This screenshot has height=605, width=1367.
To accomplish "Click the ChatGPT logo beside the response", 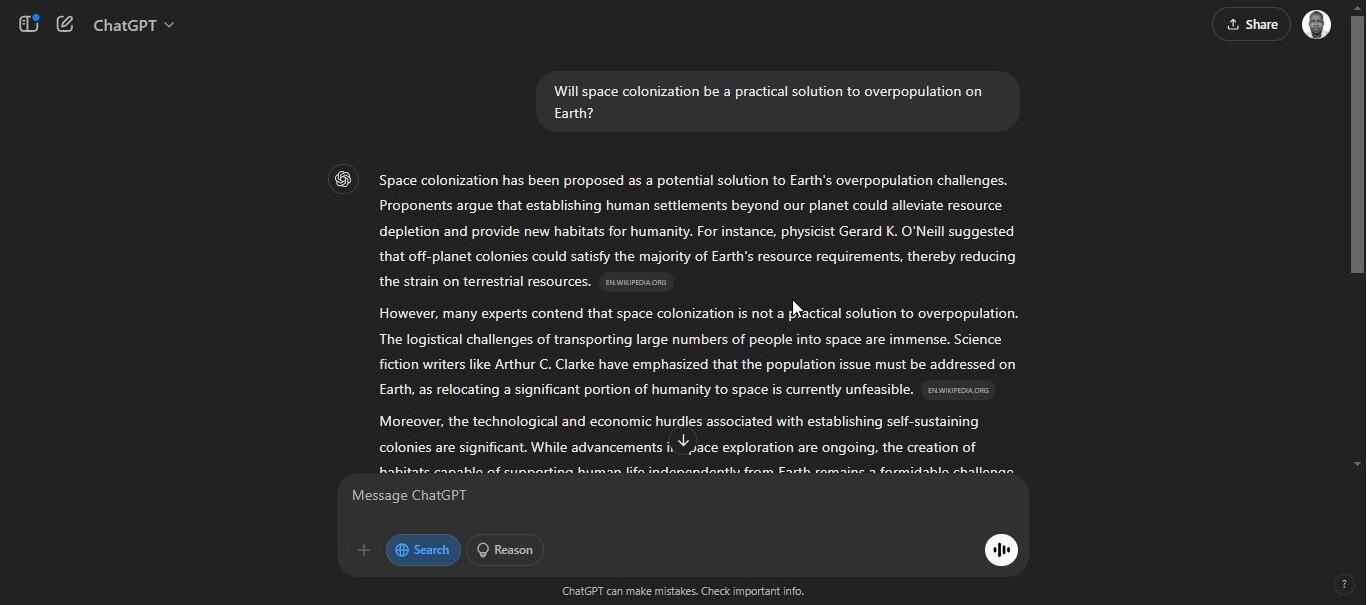I will coord(343,180).
